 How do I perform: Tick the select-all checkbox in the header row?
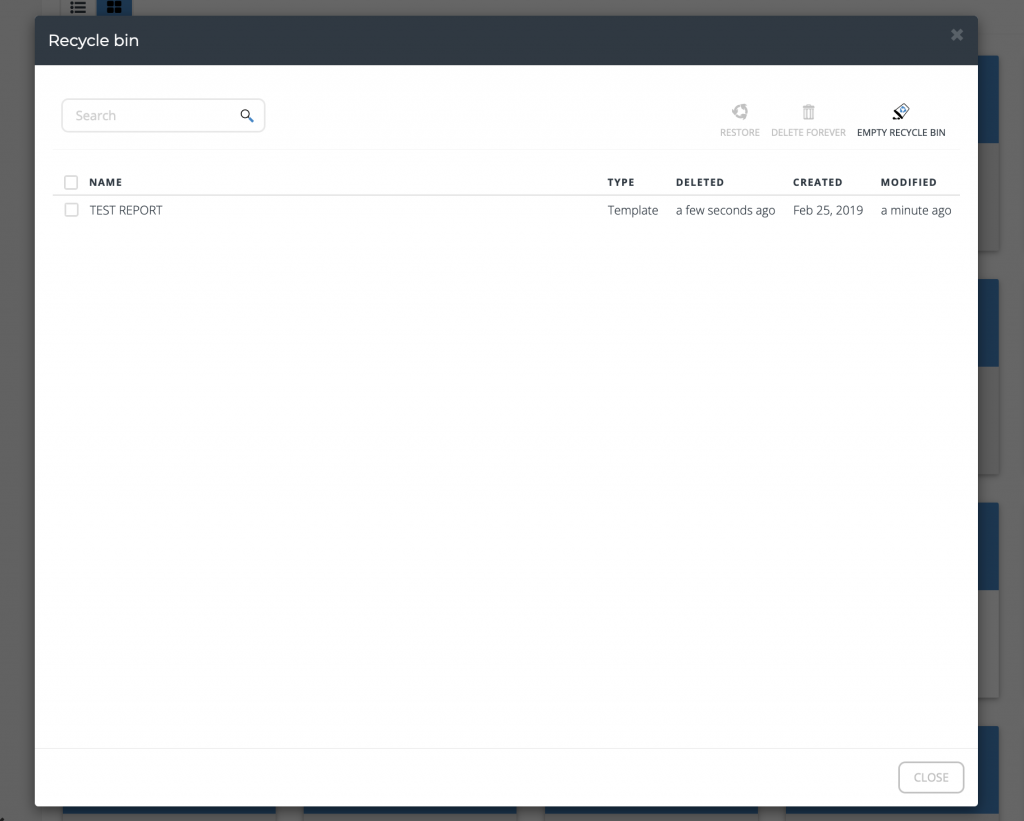coord(71,183)
